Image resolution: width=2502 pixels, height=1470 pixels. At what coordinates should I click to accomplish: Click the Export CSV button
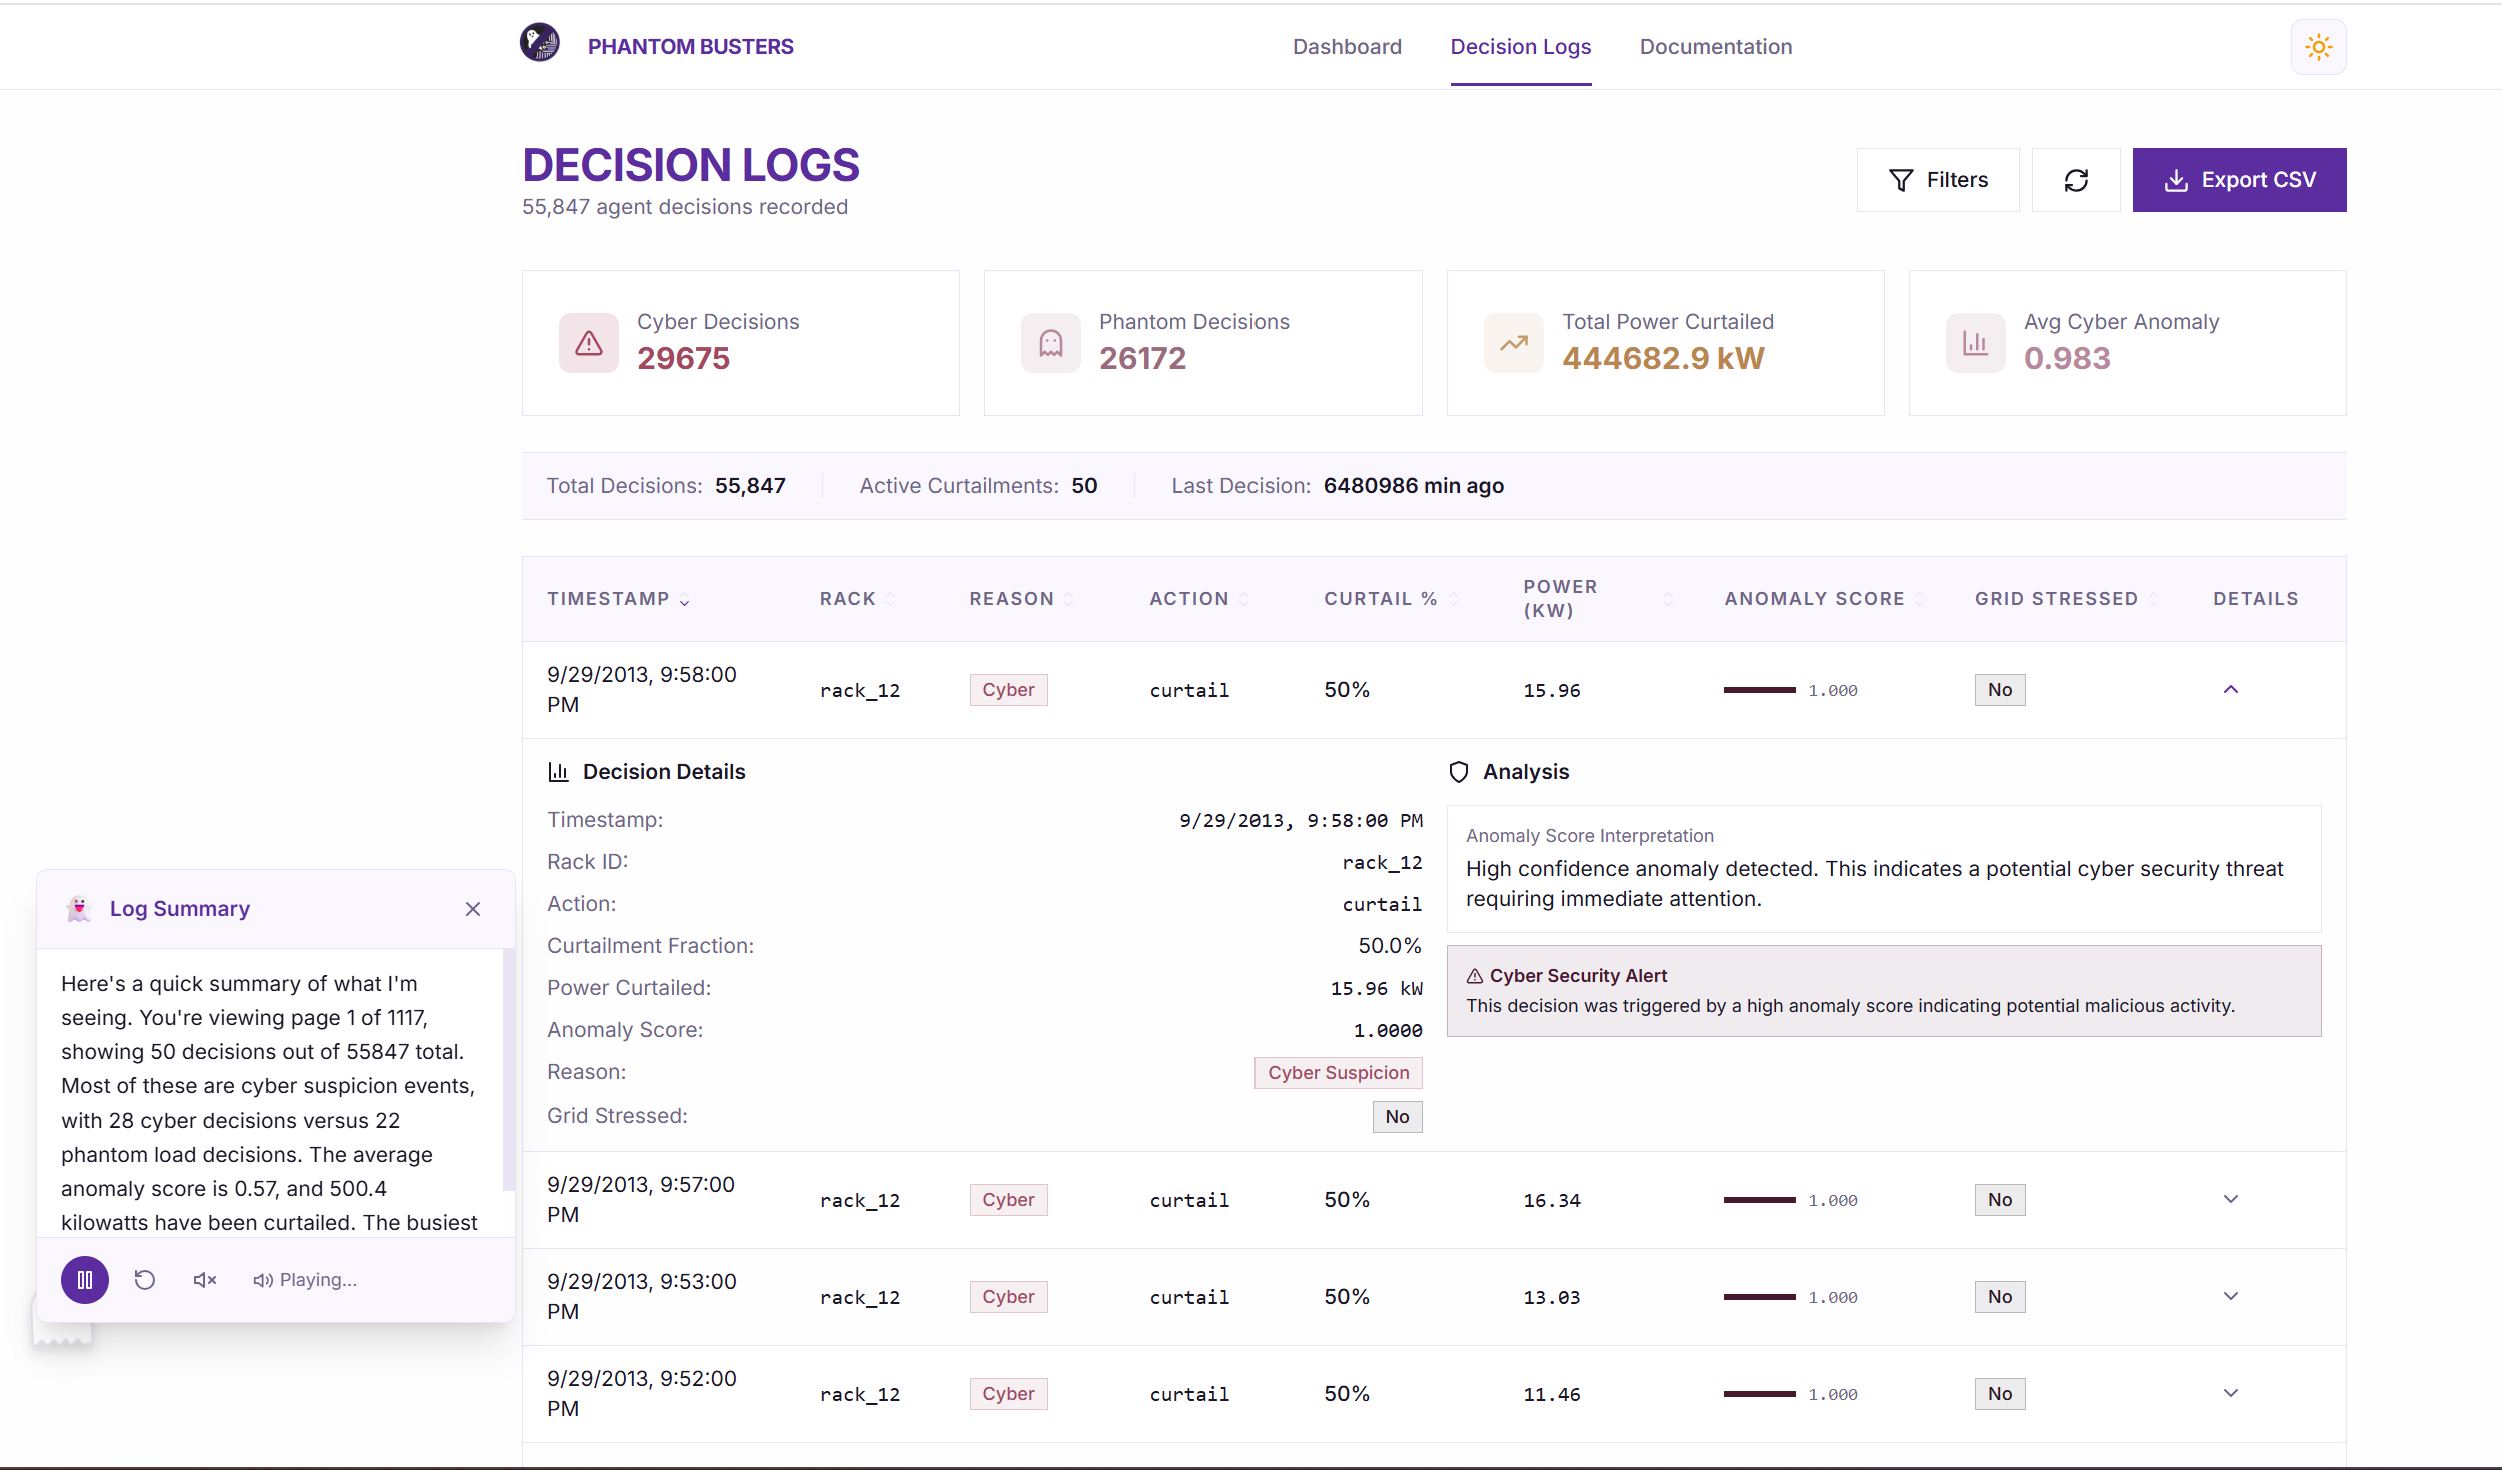click(2239, 180)
